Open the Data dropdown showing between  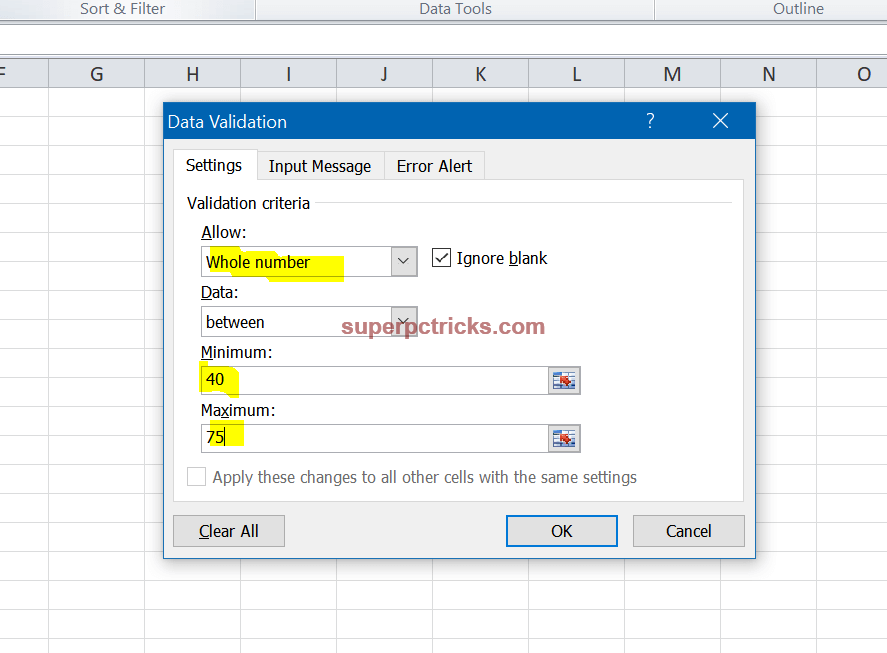[403, 321]
